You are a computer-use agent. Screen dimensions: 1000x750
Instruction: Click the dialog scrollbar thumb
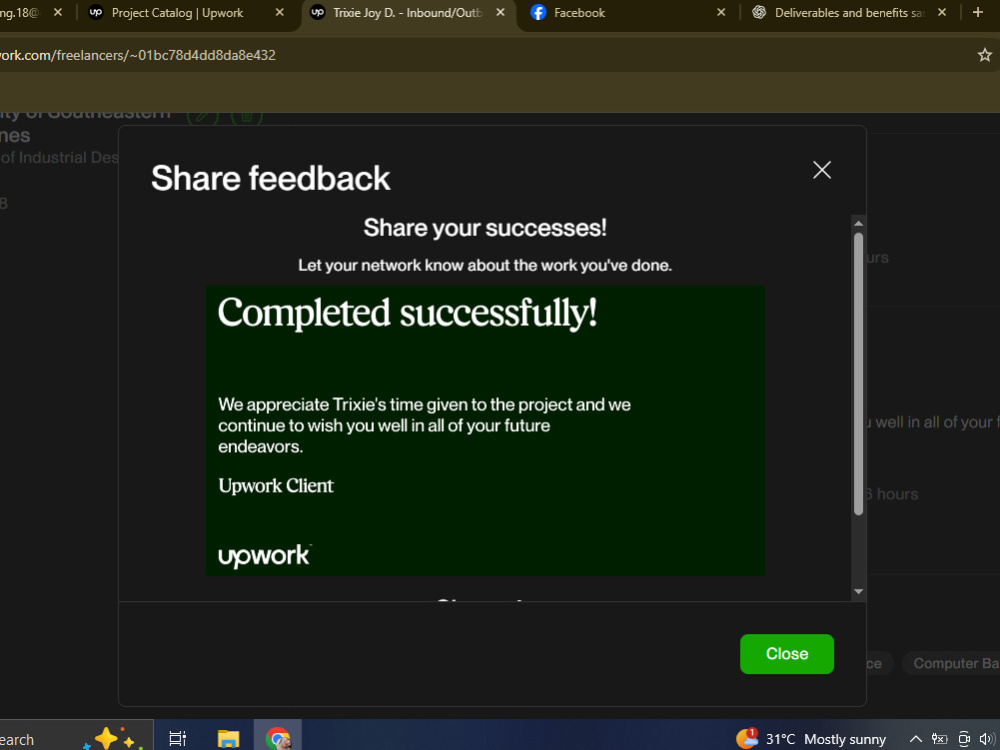858,374
